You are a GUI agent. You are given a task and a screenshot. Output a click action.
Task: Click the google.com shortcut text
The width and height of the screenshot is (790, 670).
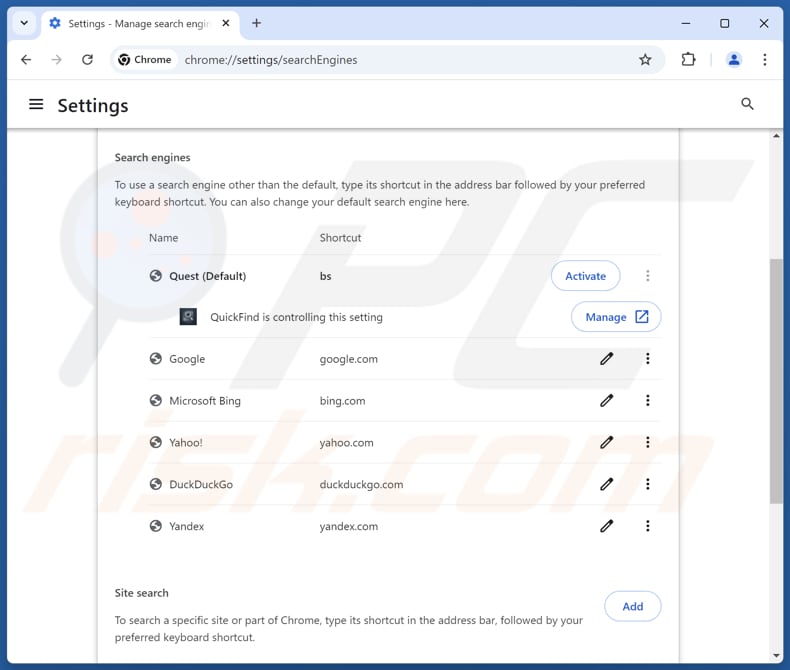[349, 359]
